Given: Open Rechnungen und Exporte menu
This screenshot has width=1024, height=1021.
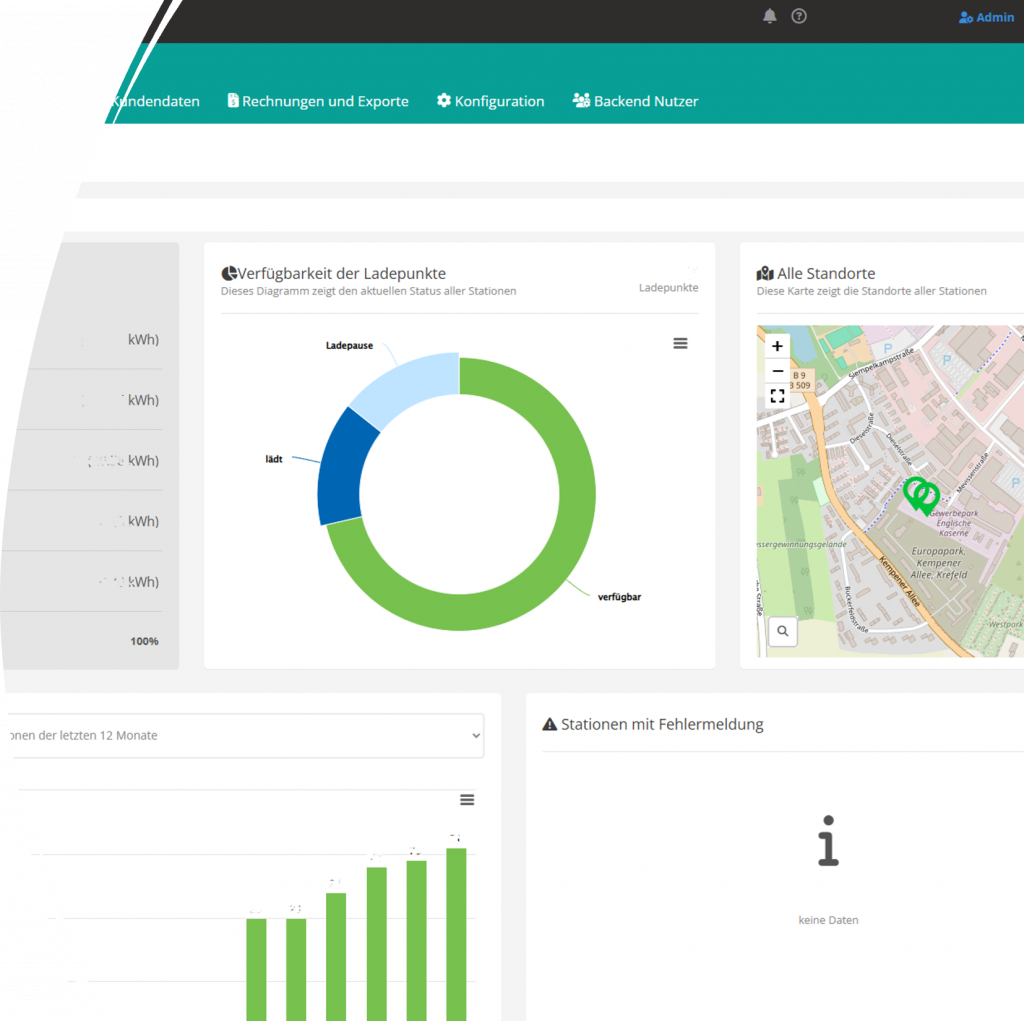Looking at the screenshot, I should tap(318, 101).
